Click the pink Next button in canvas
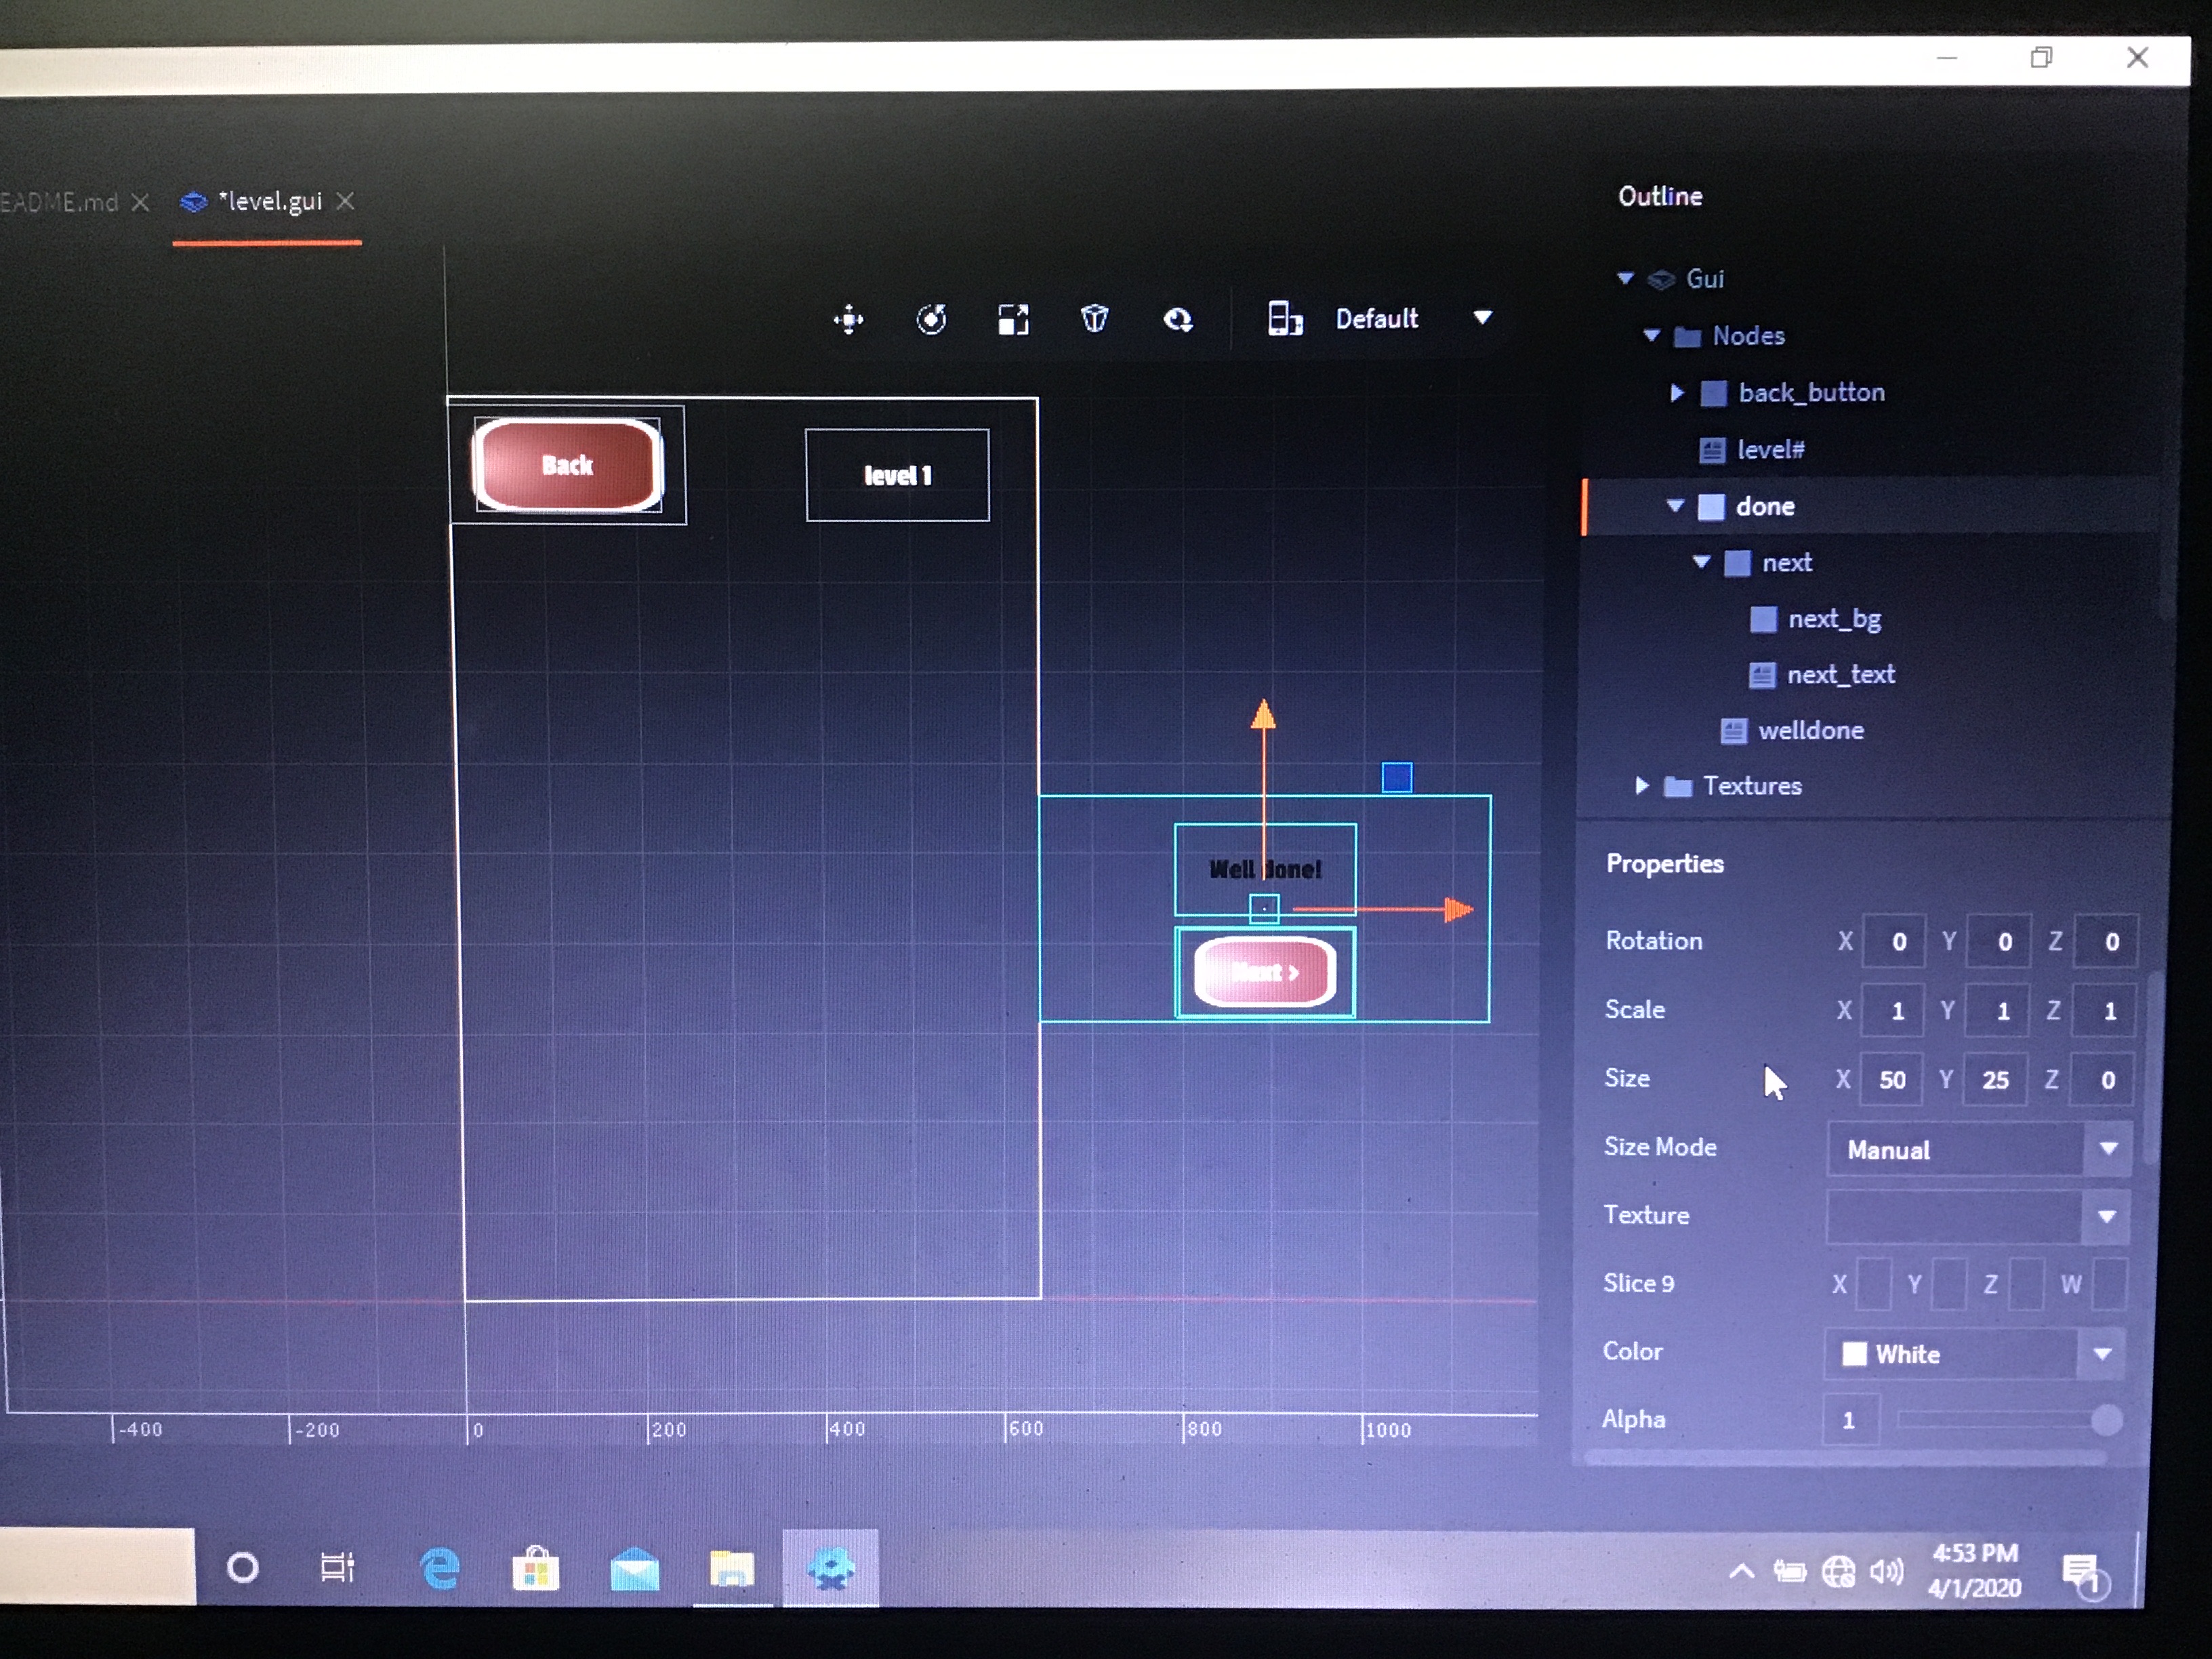2212x1659 pixels. [x=1265, y=971]
